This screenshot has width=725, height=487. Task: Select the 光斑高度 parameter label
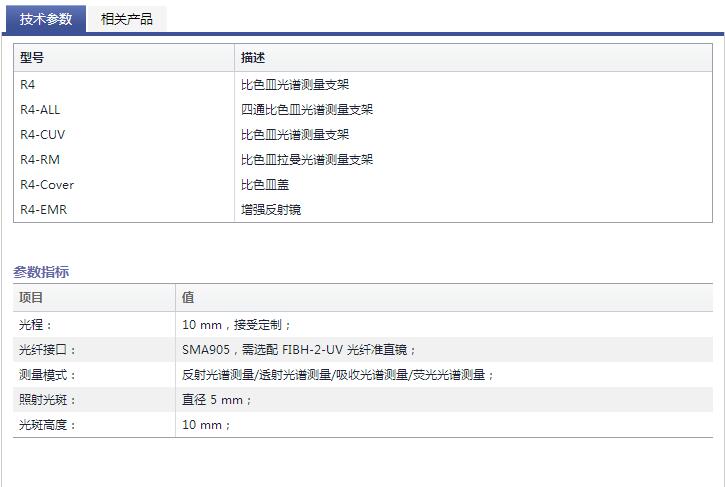click(47, 425)
